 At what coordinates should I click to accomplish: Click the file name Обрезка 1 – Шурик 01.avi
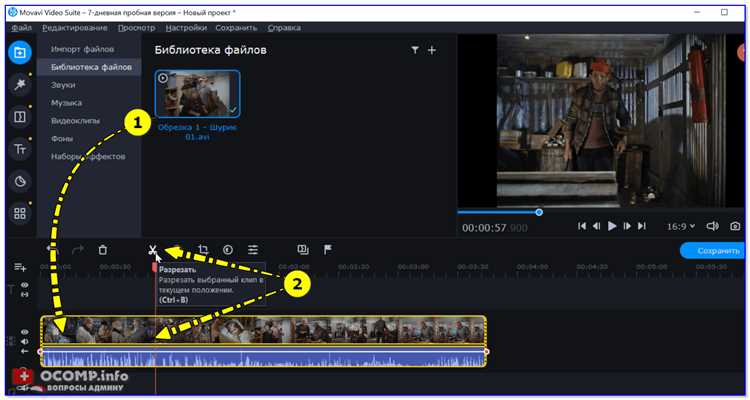[x=197, y=132]
